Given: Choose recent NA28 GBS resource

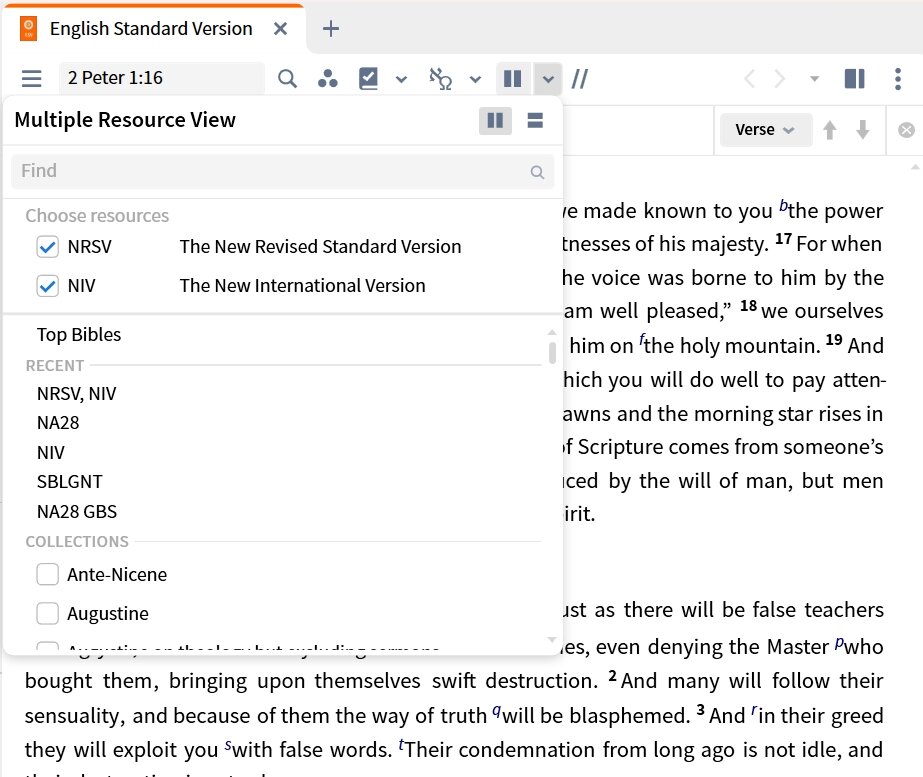Looking at the screenshot, I should tap(77, 511).
